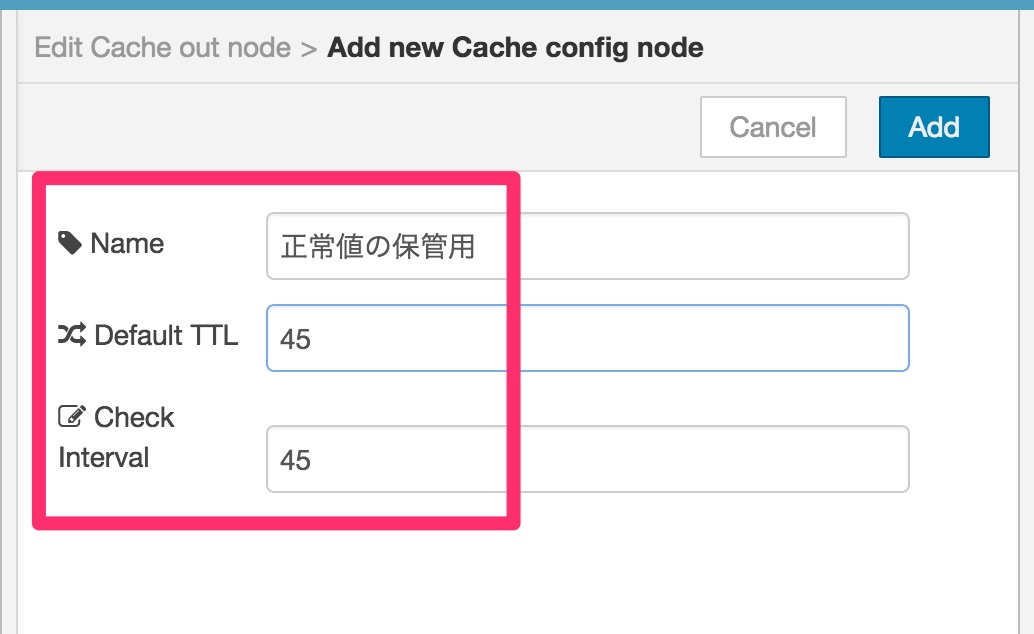Click the pencil-edit icon beside Check Interval
The width and height of the screenshot is (1034, 634).
pos(71,416)
